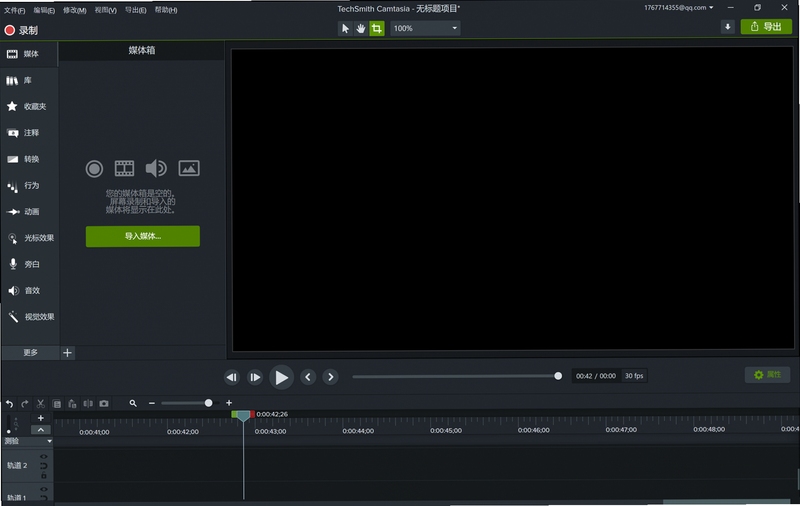
Task: Zoom in the timeline with the plus button
Action: (229, 403)
